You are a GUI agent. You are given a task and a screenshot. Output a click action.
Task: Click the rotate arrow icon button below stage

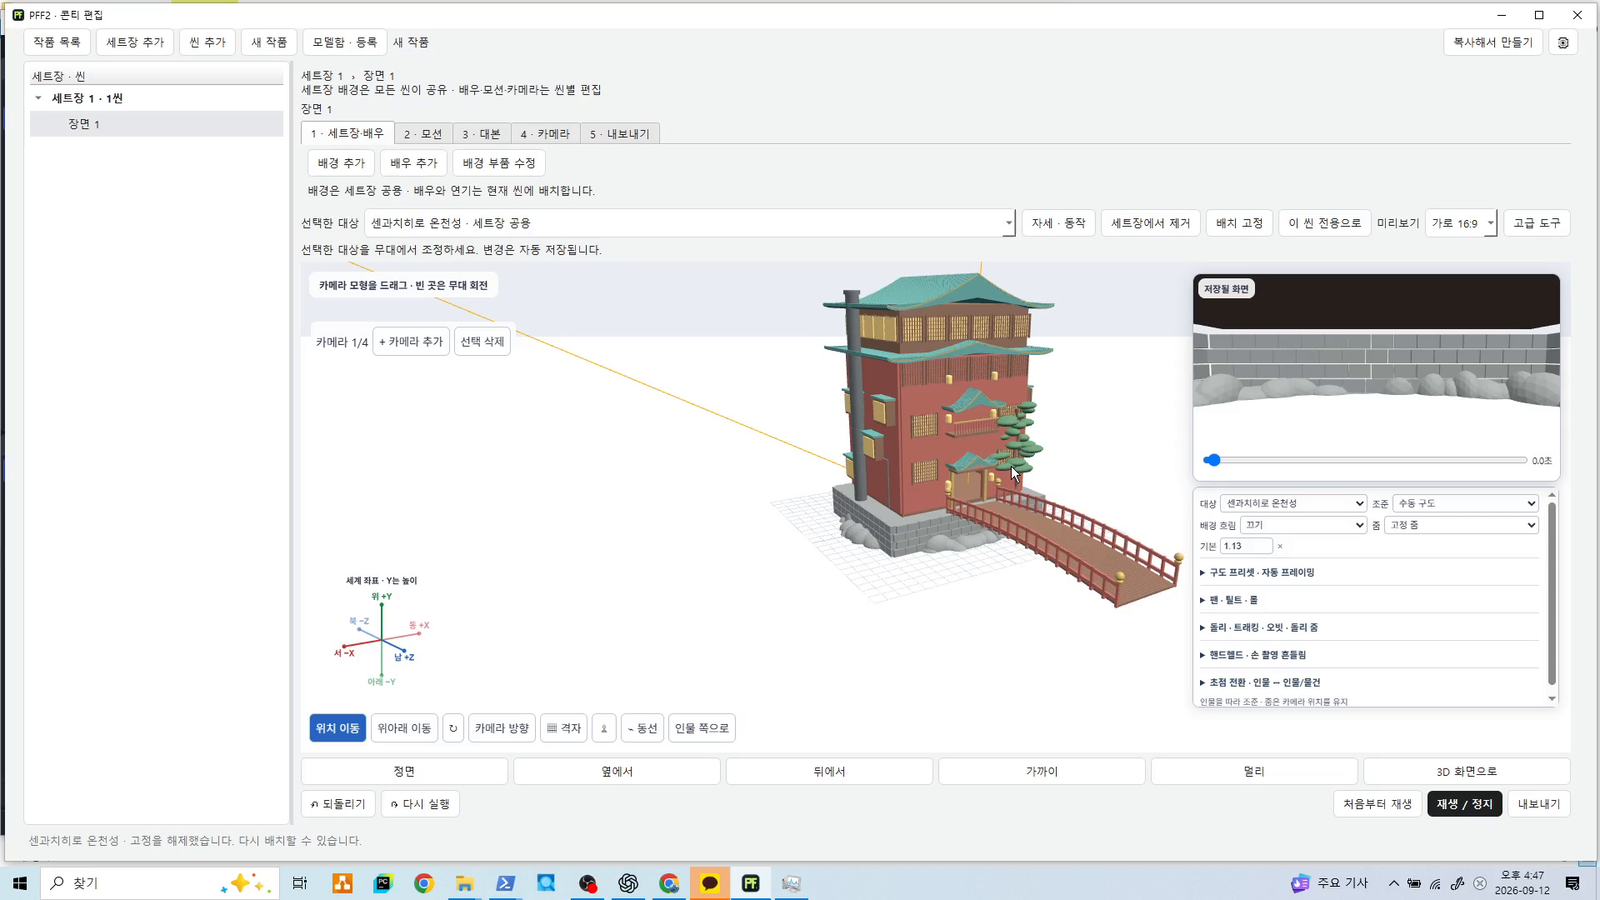(x=453, y=728)
